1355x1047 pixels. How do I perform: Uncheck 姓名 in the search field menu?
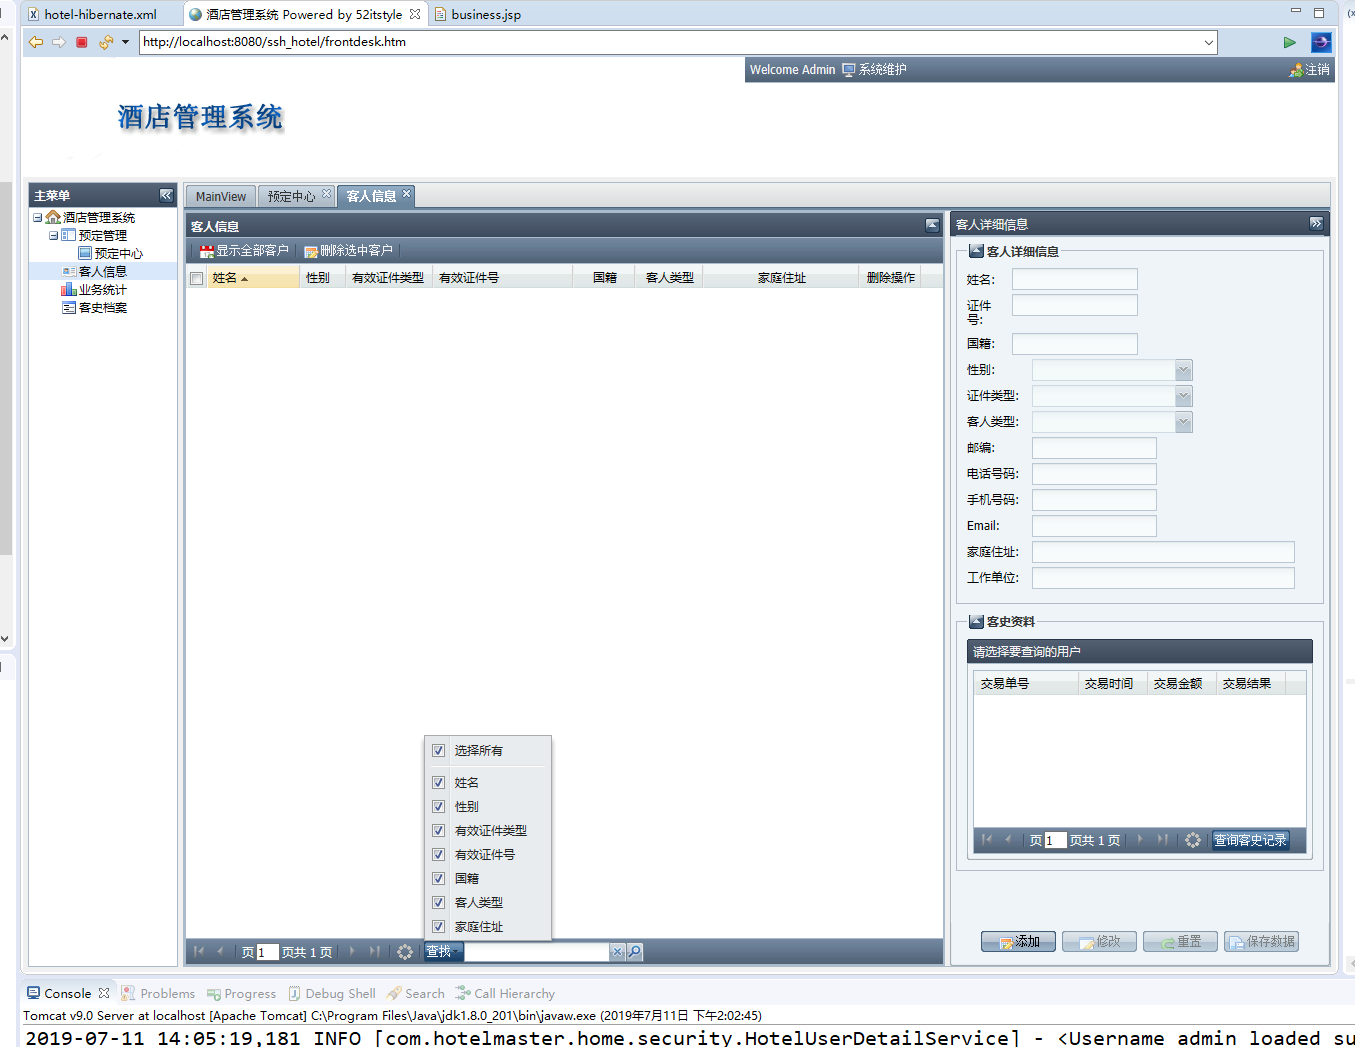pyautogui.click(x=438, y=782)
